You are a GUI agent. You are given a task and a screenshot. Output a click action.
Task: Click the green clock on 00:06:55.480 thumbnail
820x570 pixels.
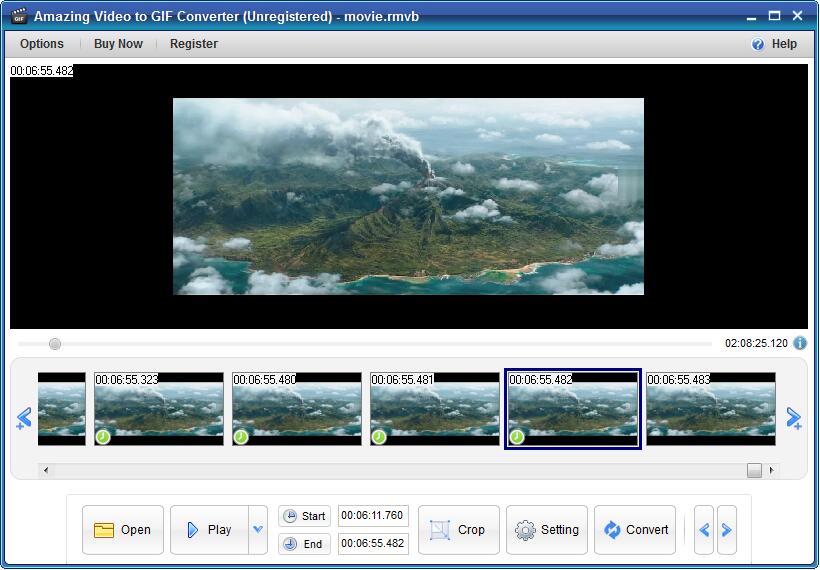click(240, 437)
